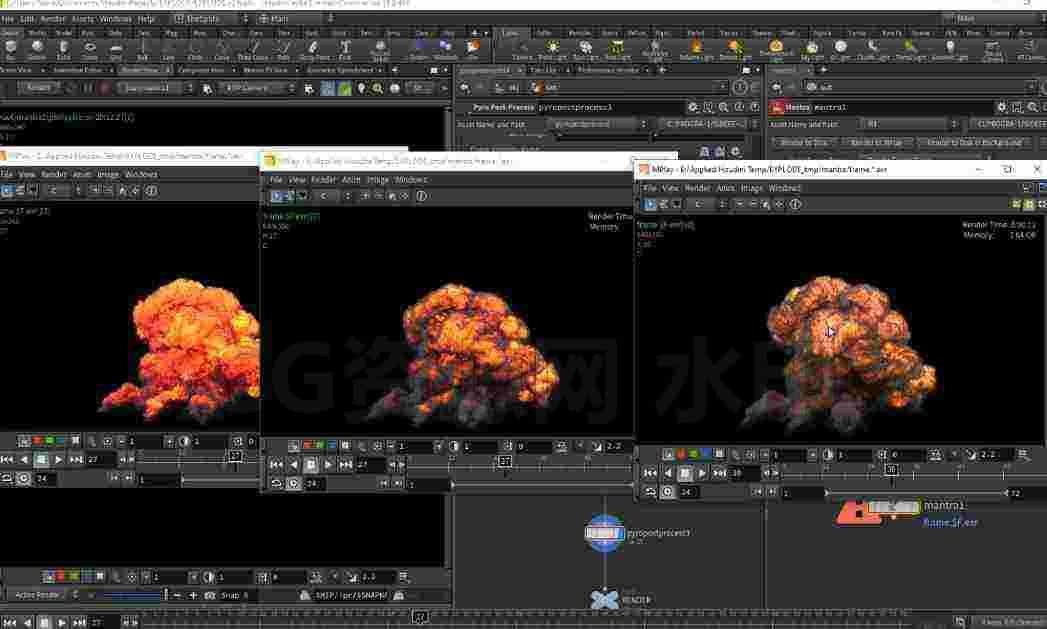Jump to first frame in middle MPlay

click(x=276, y=464)
